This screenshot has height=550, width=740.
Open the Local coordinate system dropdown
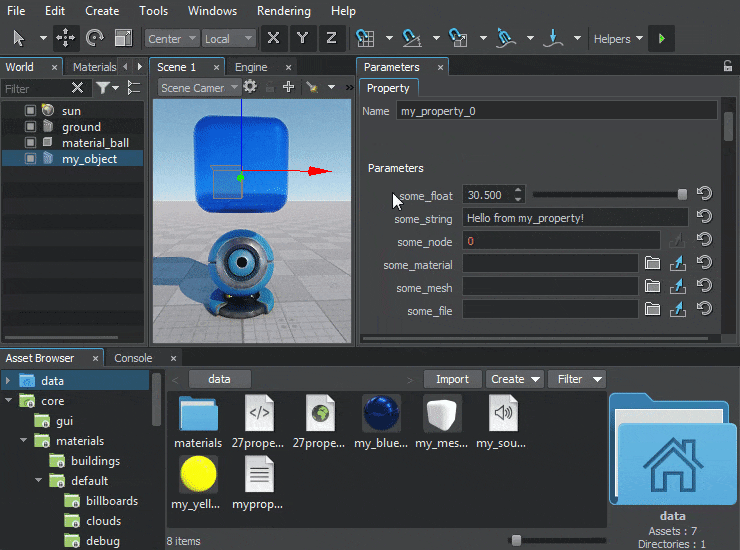(x=228, y=39)
